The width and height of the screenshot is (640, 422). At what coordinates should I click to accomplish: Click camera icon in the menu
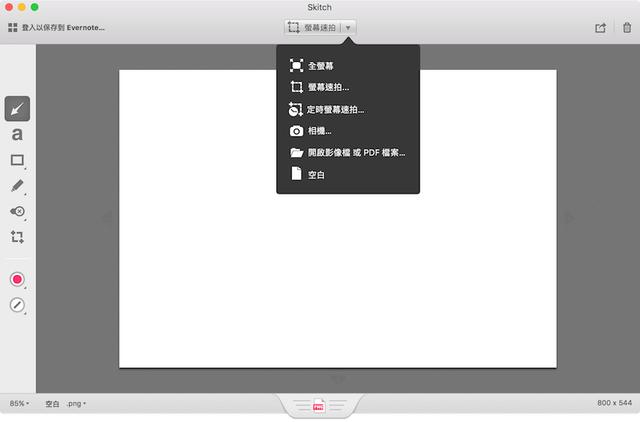click(296, 131)
